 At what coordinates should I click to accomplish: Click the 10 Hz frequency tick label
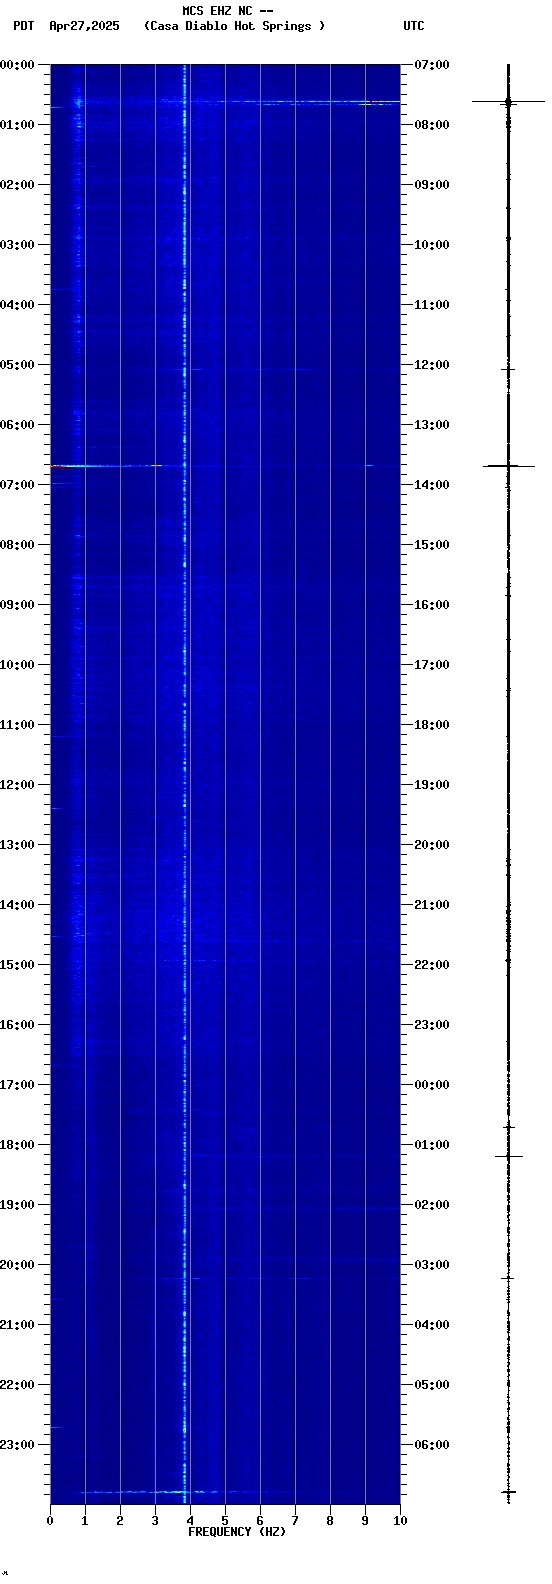coord(400,1521)
